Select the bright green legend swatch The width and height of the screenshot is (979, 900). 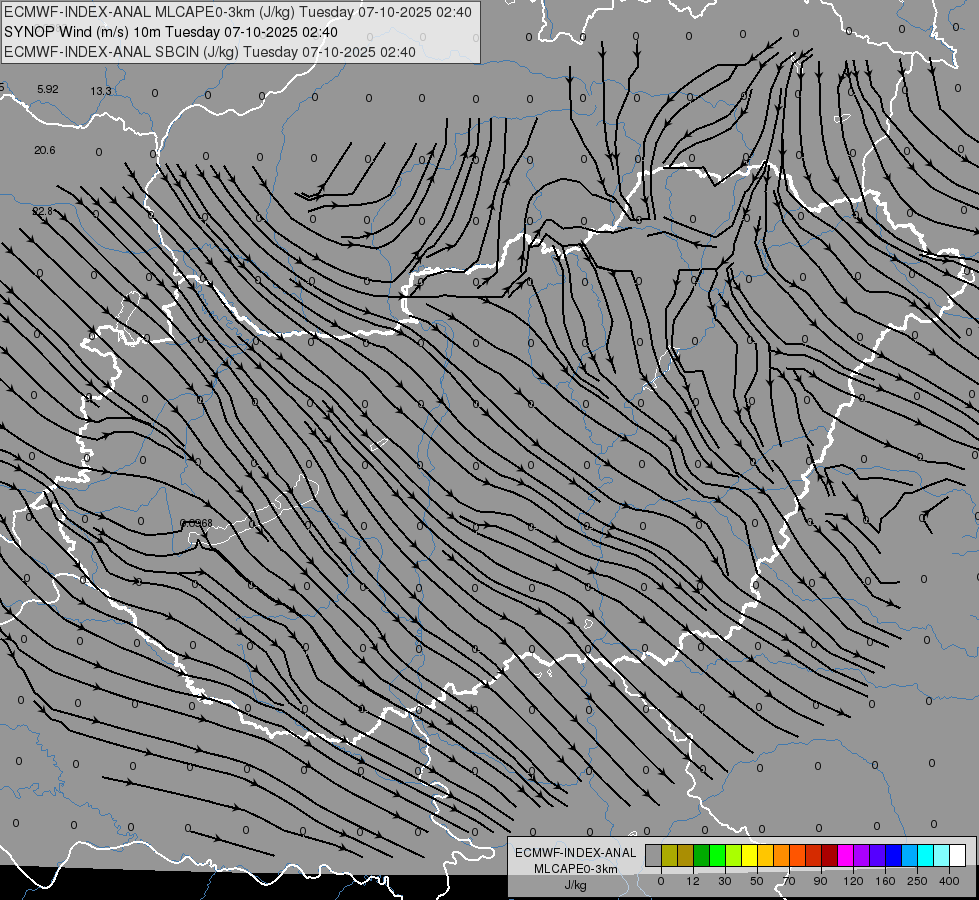[717, 855]
